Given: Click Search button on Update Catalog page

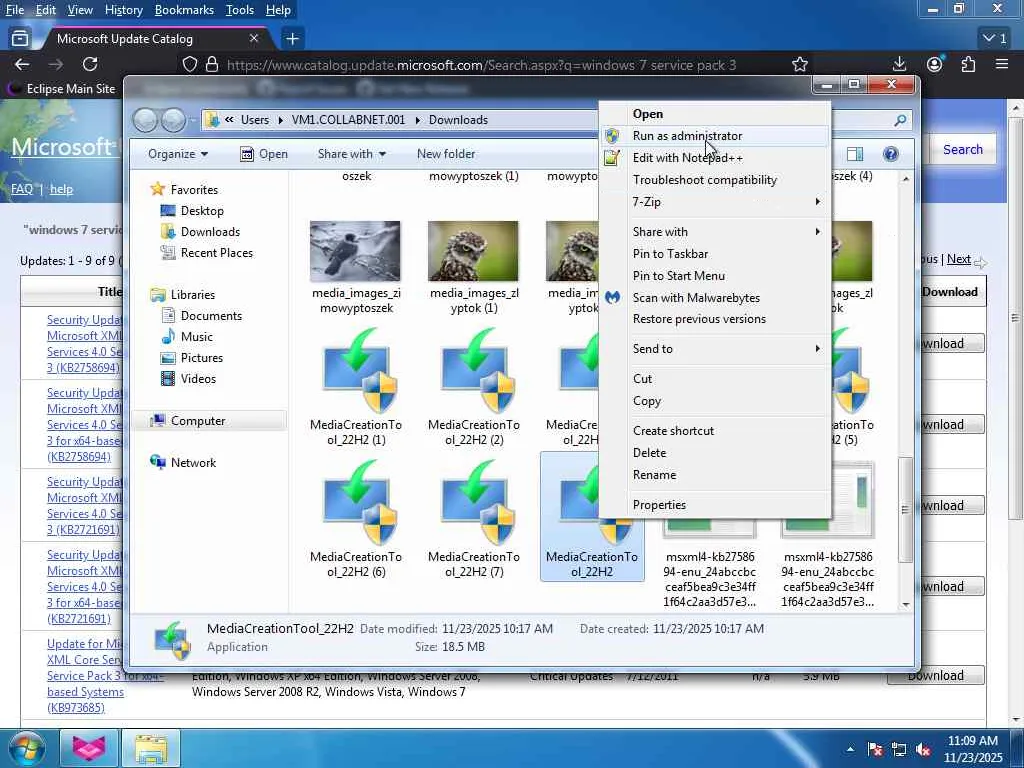Looking at the screenshot, I should coord(963,150).
